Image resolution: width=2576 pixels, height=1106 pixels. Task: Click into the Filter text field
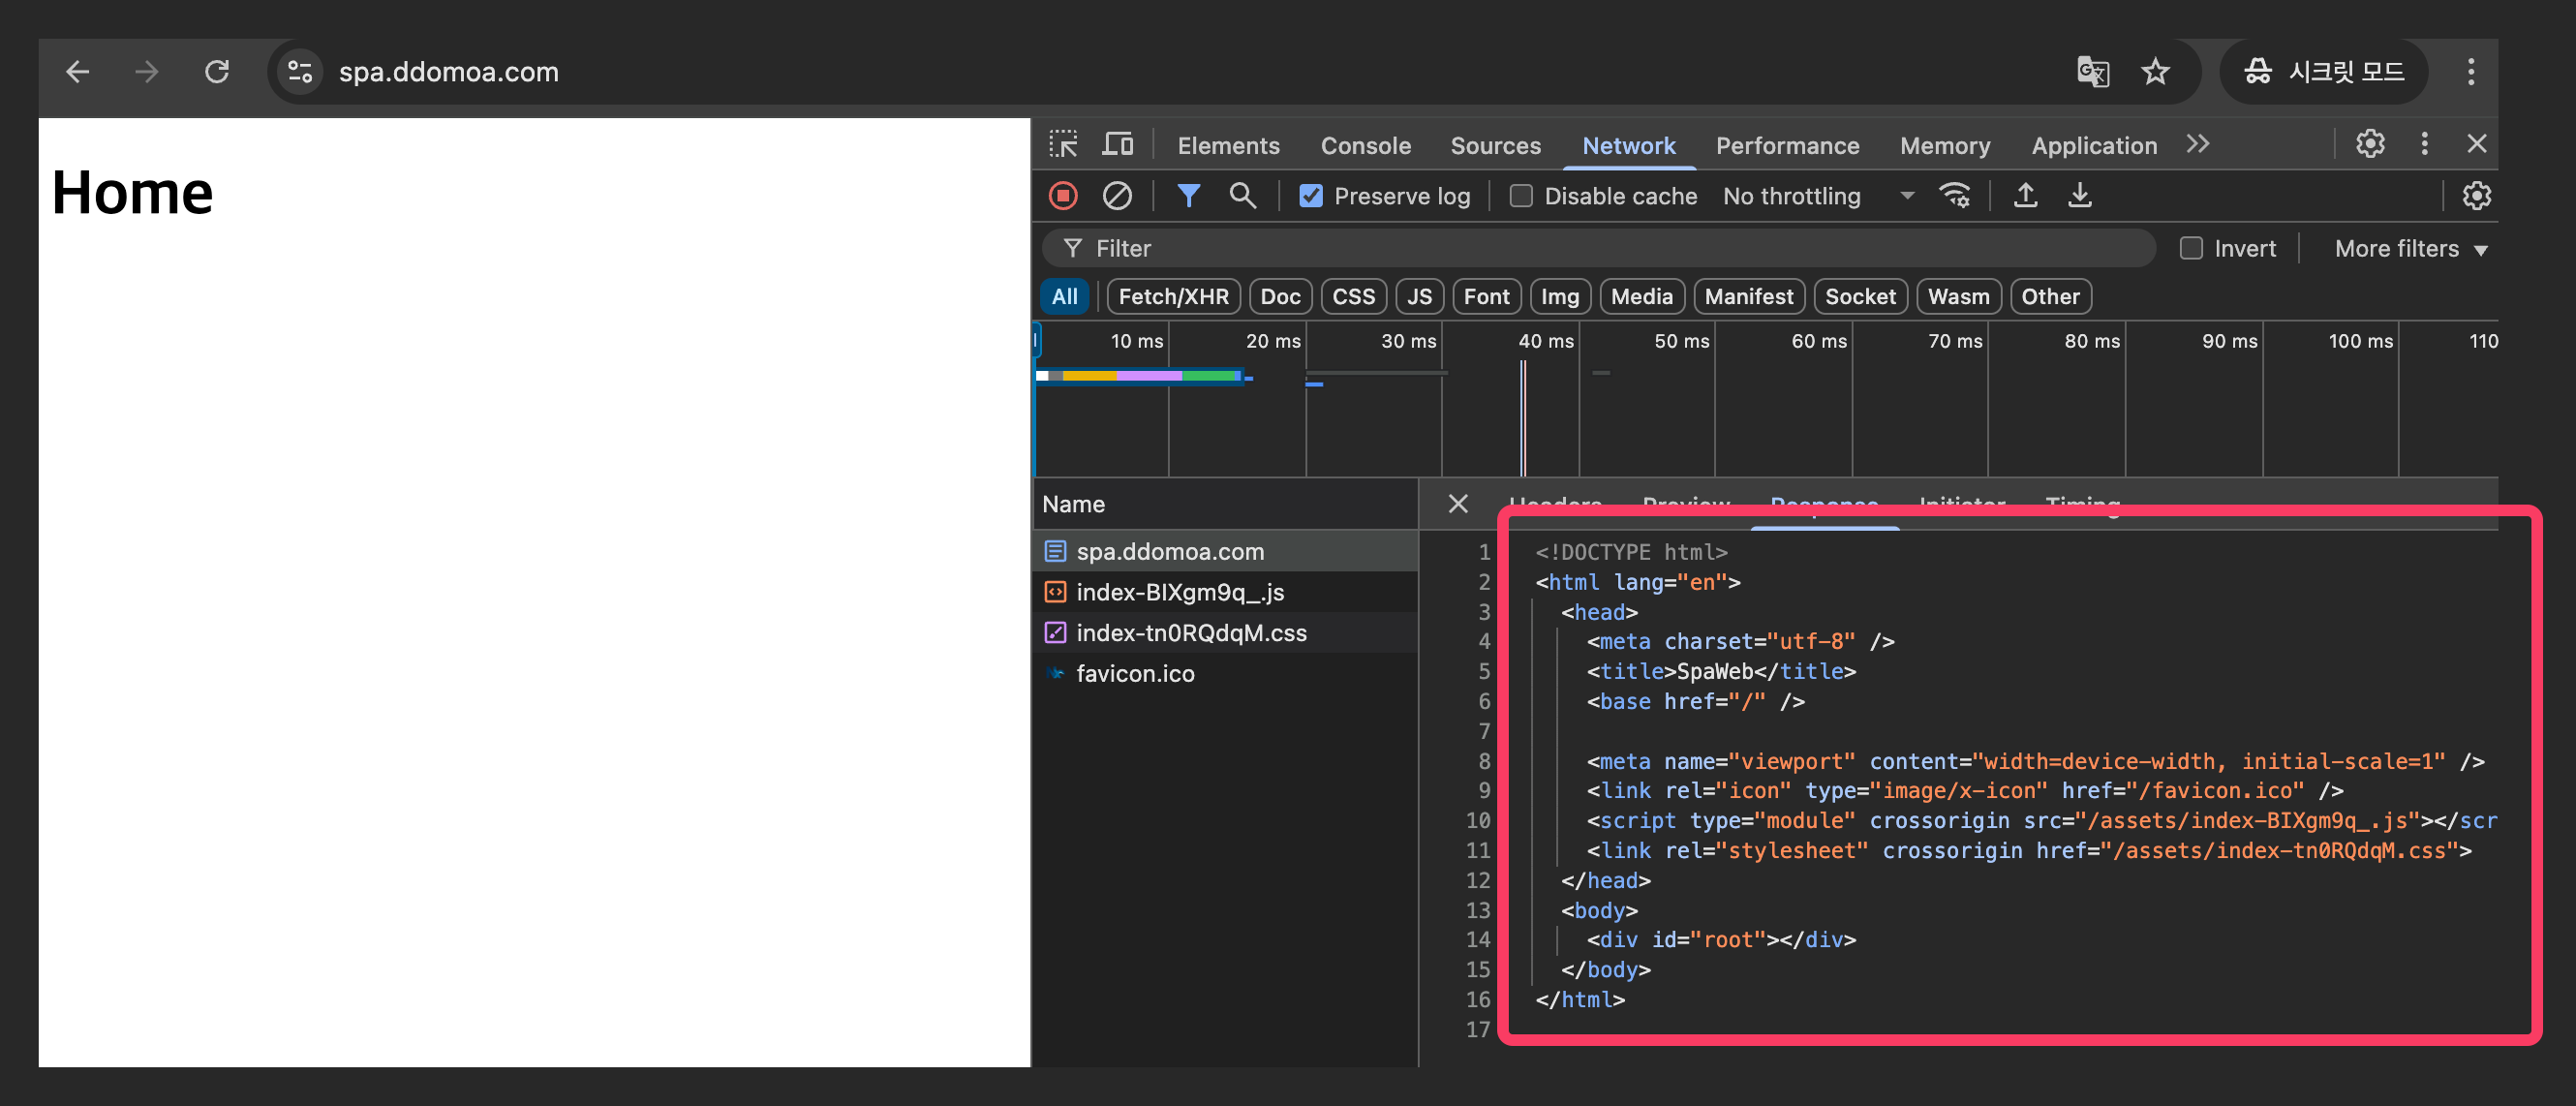click(x=1600, y=248)
